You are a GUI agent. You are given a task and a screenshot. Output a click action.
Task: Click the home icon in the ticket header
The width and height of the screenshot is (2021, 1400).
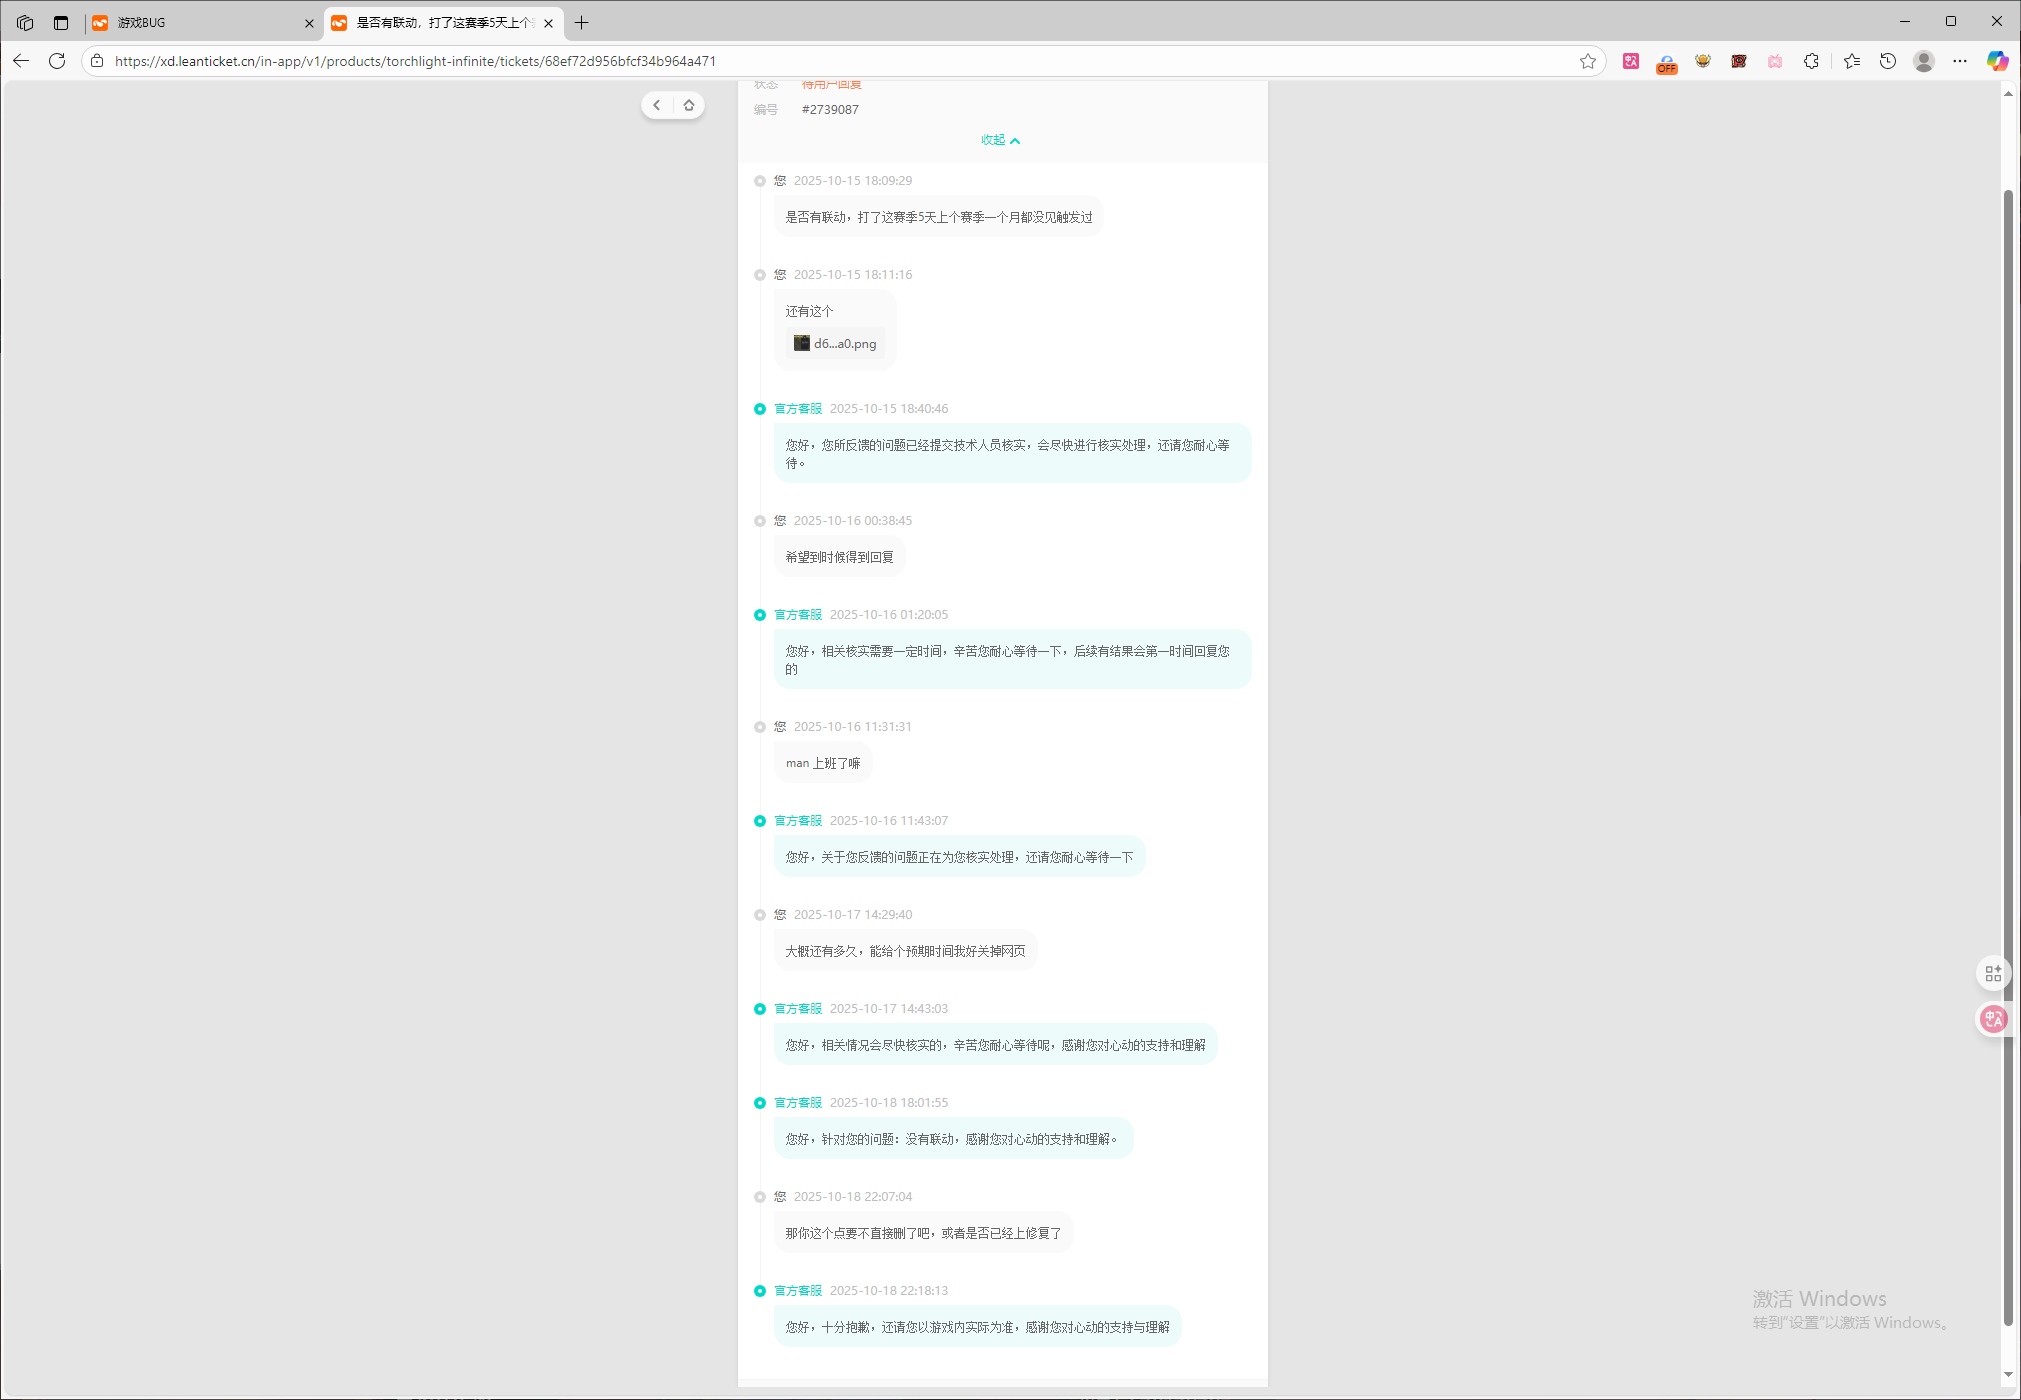click(689, 105)
